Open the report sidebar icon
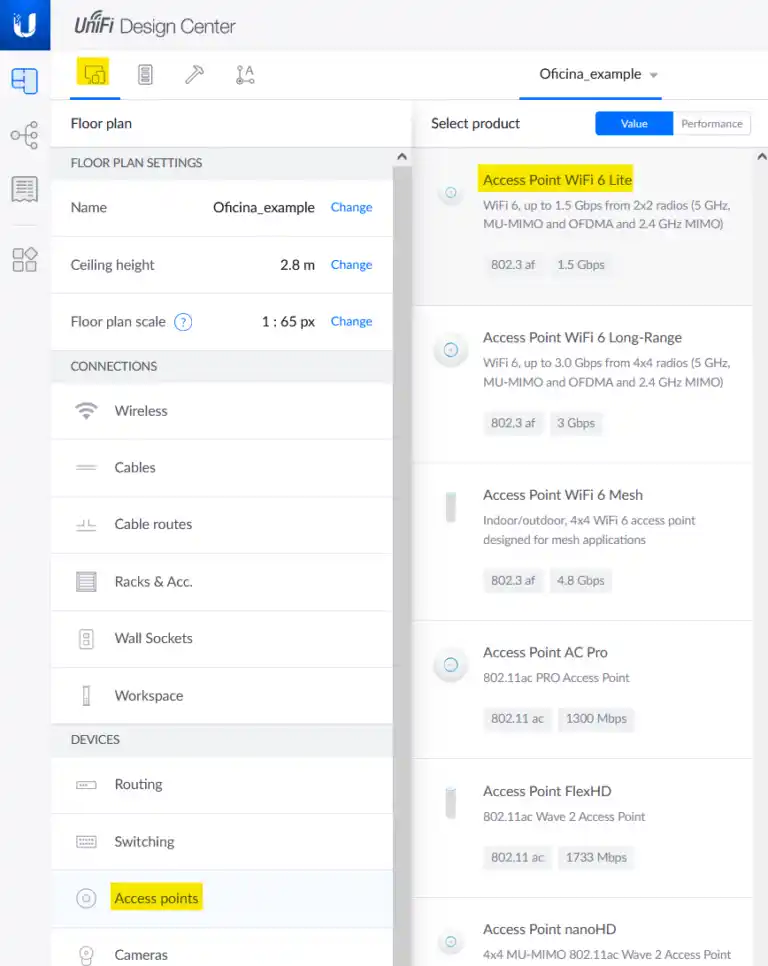This screenshot has height=966, width=768. click(x=25, y=188)
